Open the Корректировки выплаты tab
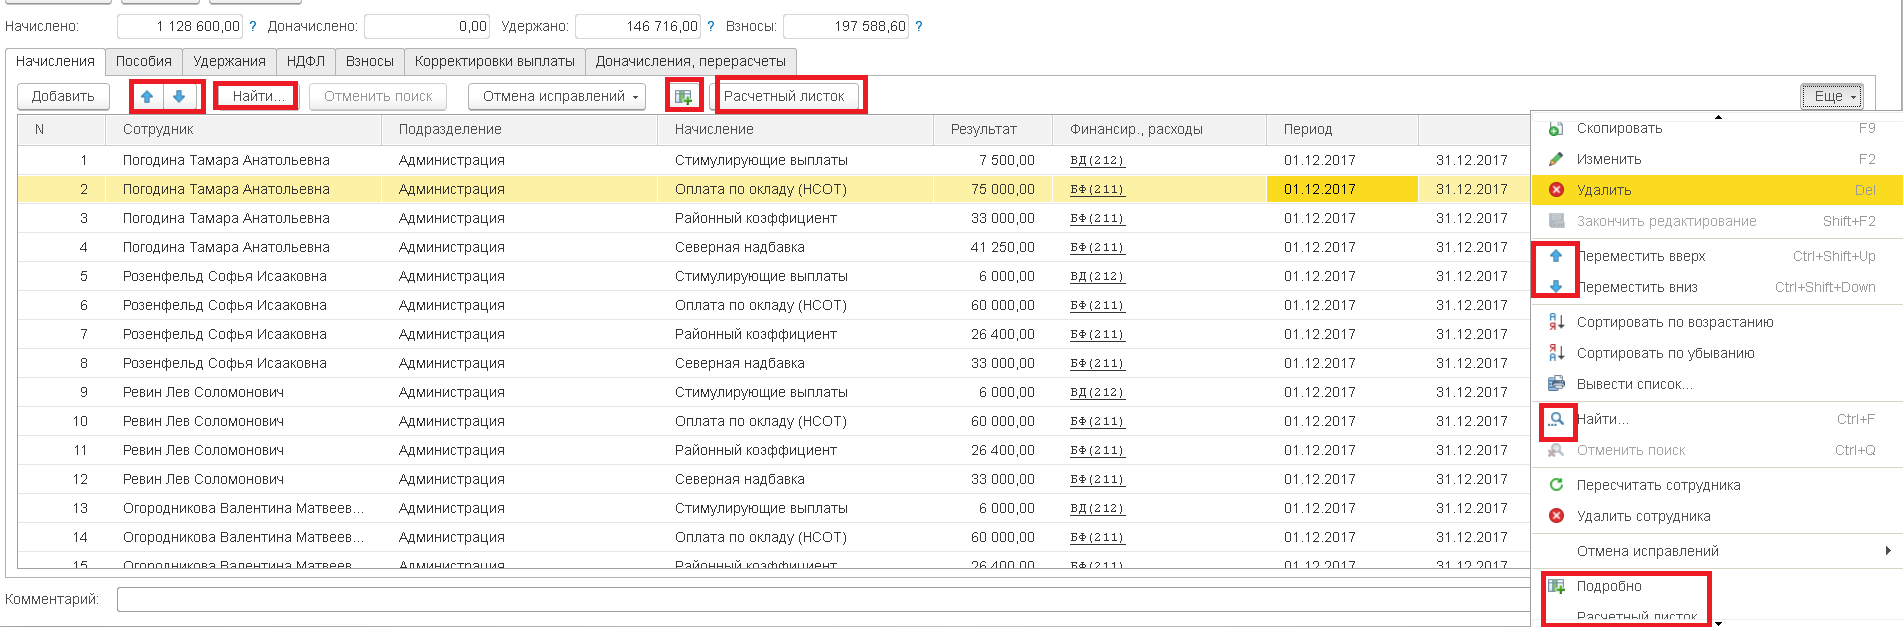Image resolution: width=1903 pixels, height=627 pixels. click(x=495, y=62)
